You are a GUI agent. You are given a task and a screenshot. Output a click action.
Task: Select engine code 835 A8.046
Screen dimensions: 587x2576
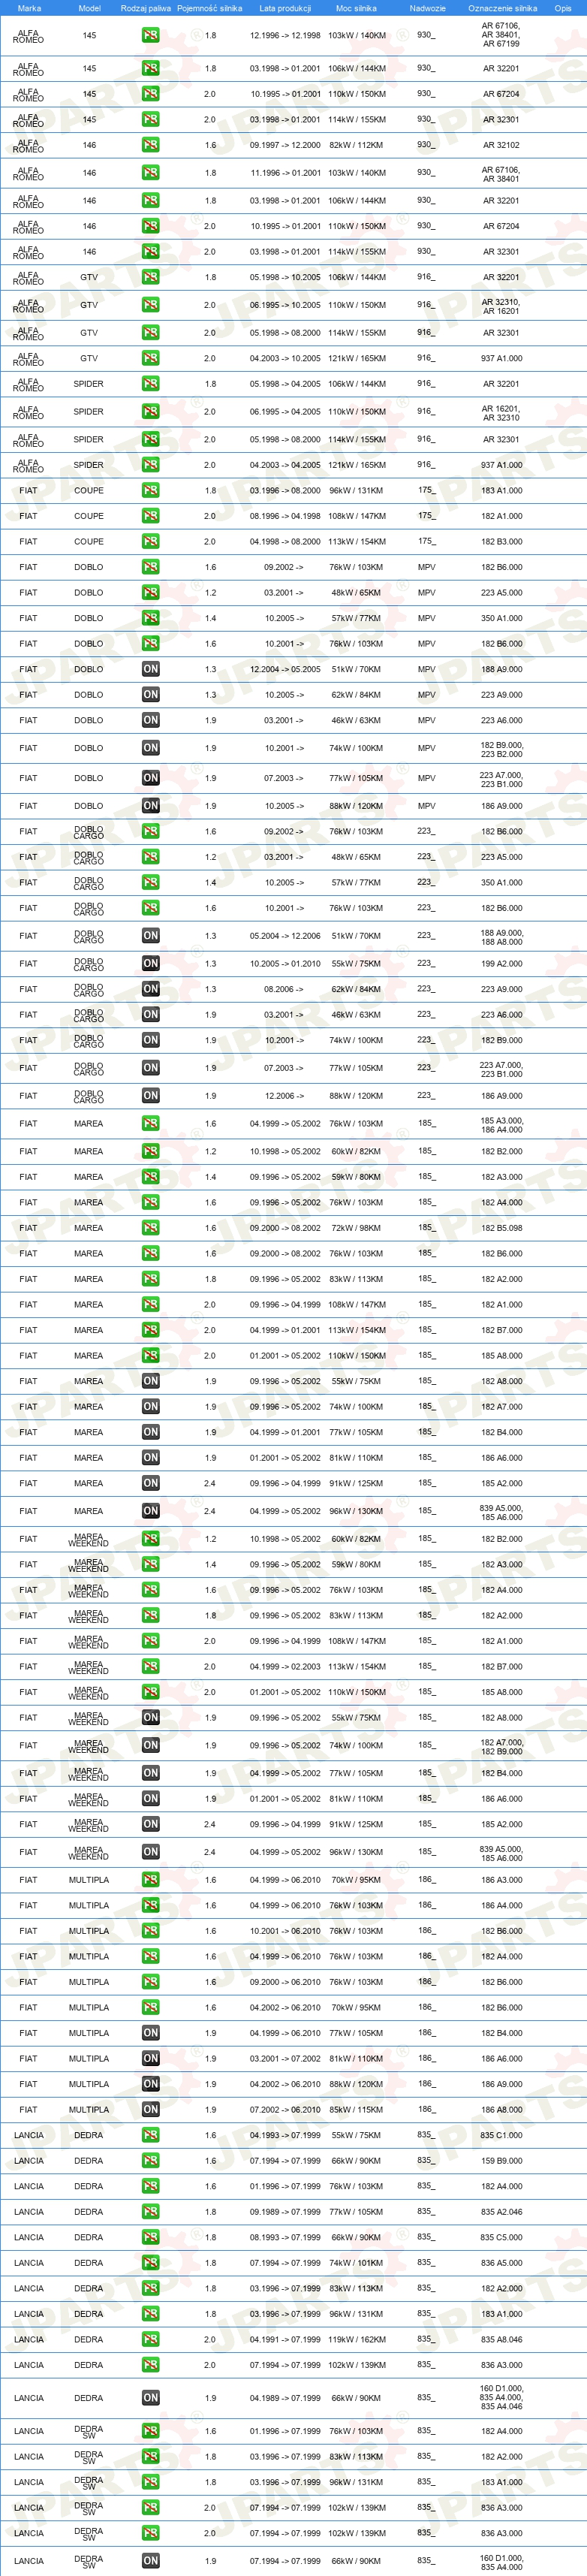tap(501, 2339)
